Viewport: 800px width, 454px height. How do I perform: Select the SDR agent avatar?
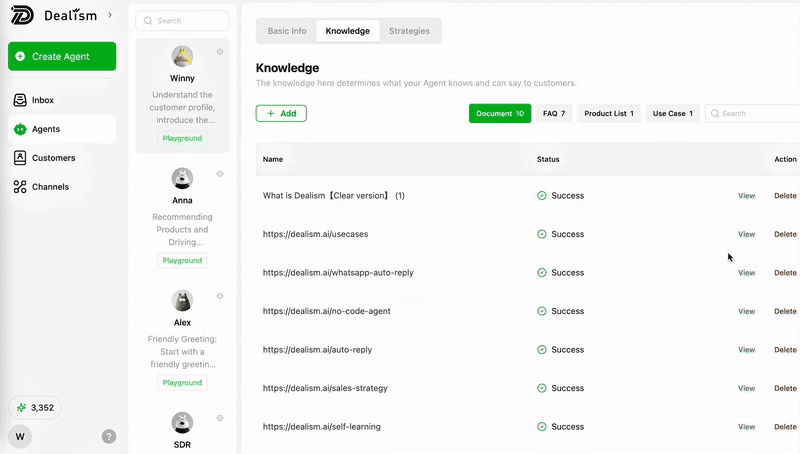click(x=182, y=423)
